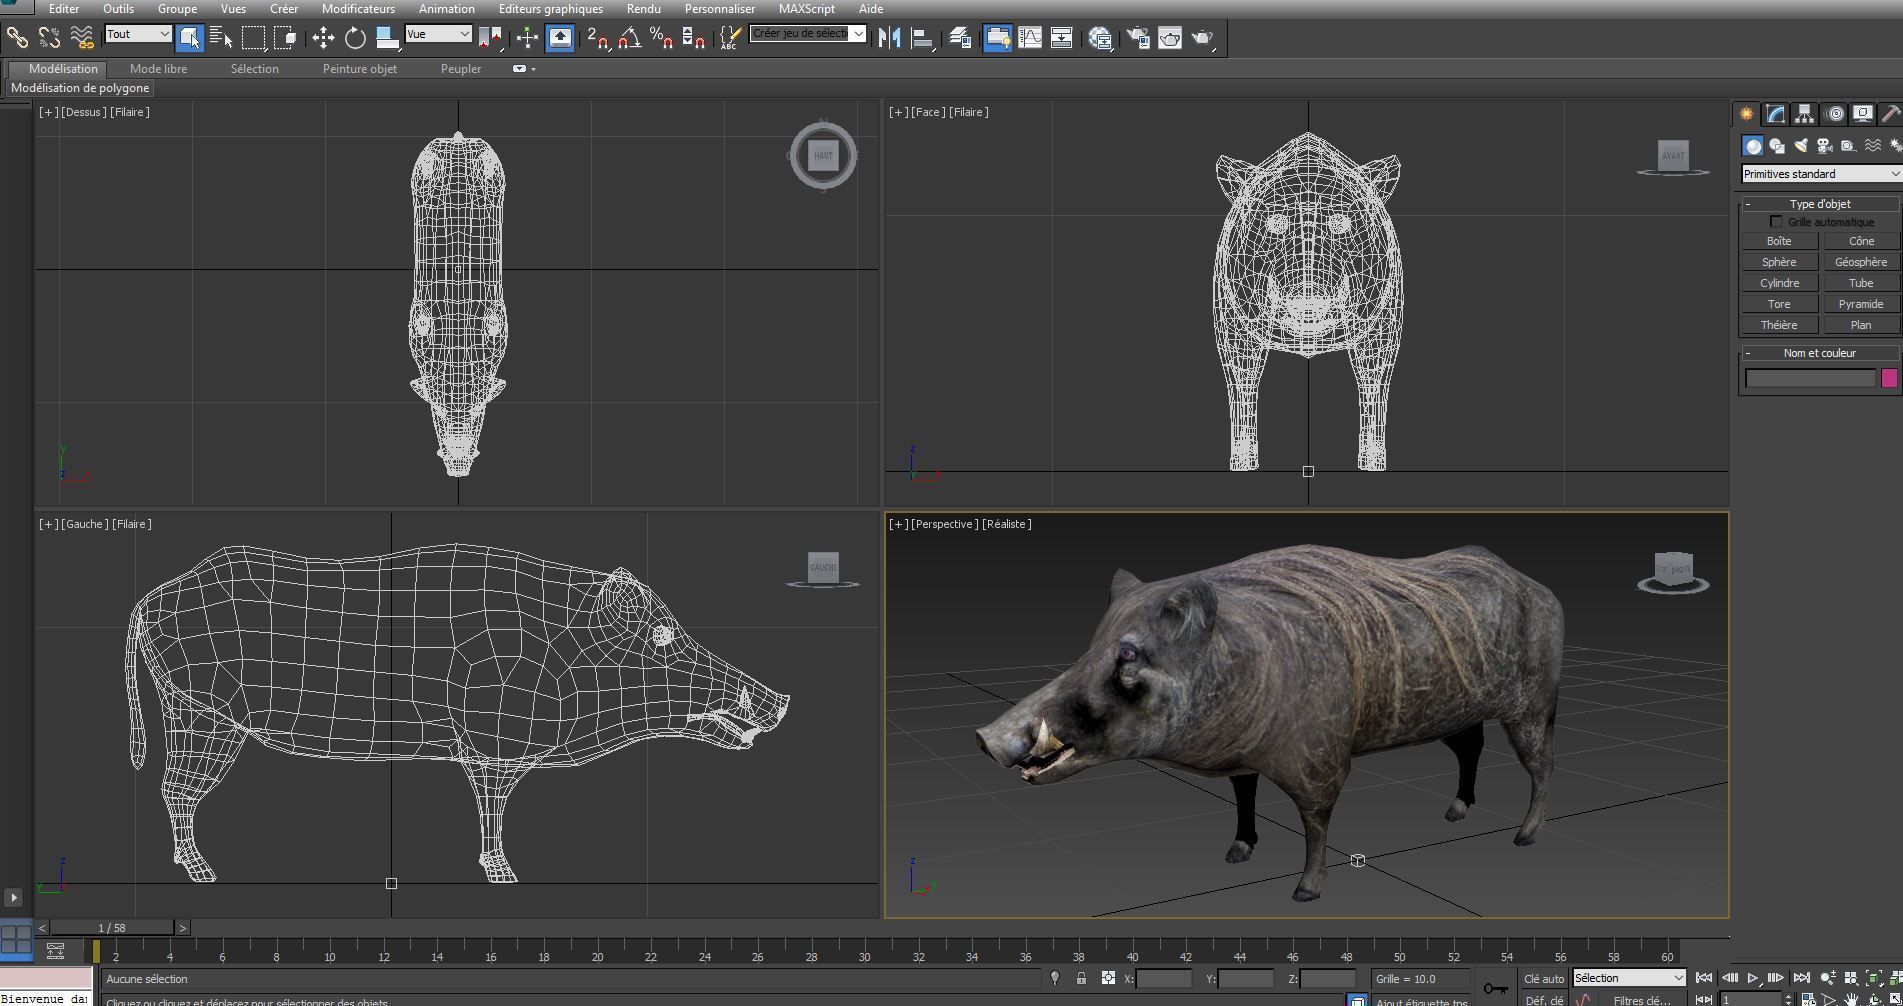Click the Play Animation button

(1752, 978)
